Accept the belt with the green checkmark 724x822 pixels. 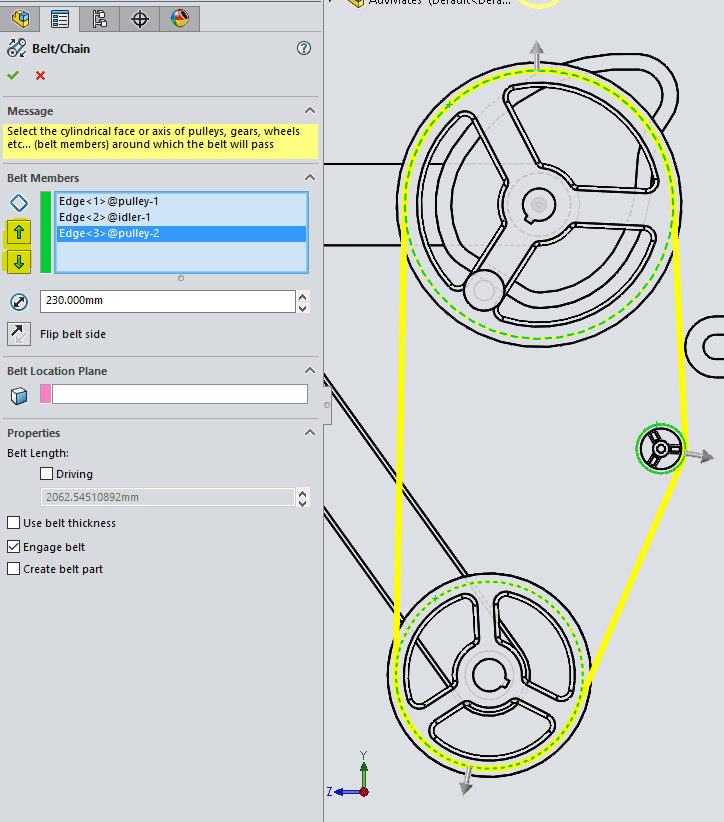[x=13, y=75]
